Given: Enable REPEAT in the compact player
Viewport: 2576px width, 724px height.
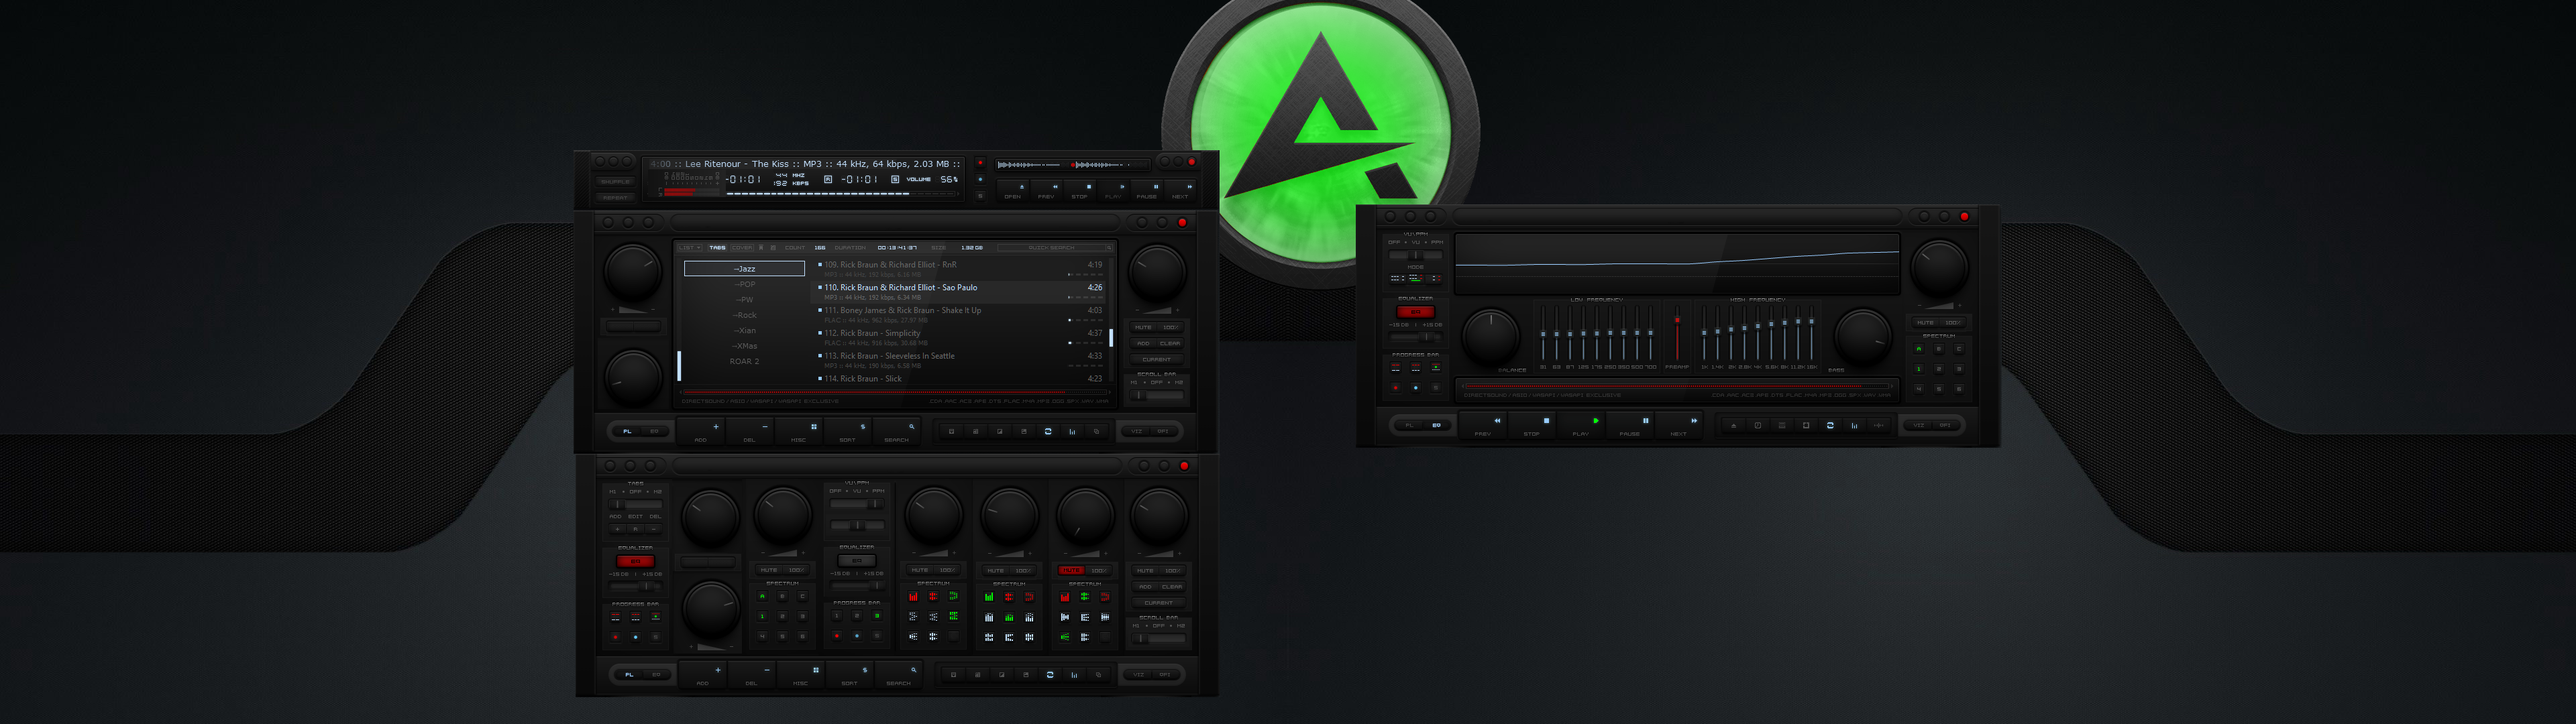Looking at the screenshot, I should point(615,197).
